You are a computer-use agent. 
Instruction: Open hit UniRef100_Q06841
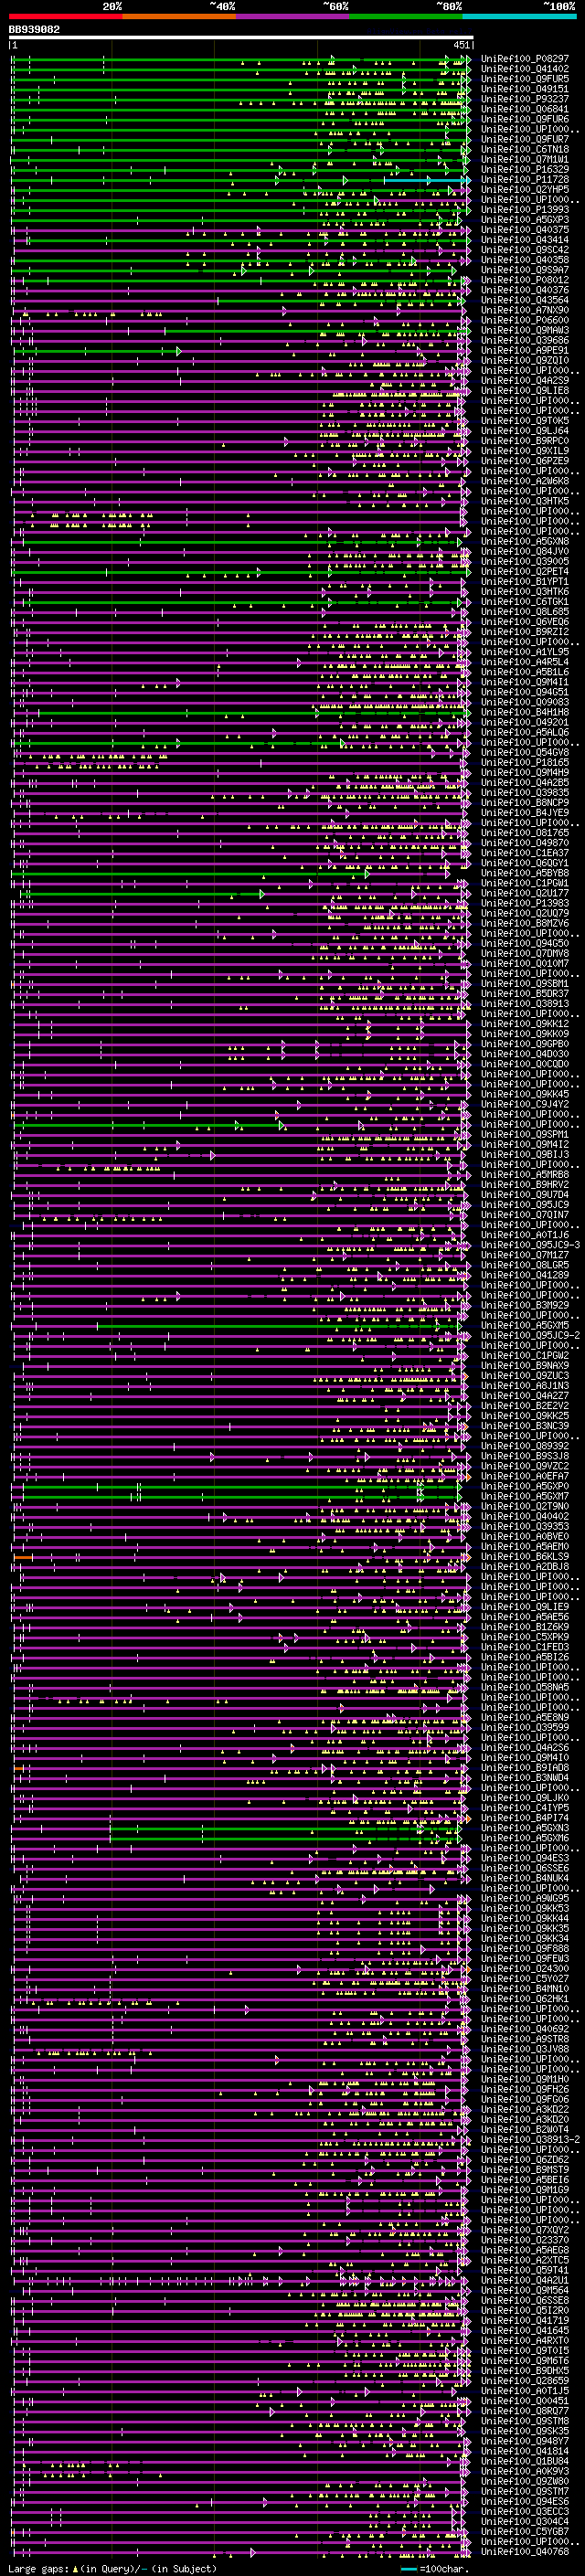coord(525,109)
